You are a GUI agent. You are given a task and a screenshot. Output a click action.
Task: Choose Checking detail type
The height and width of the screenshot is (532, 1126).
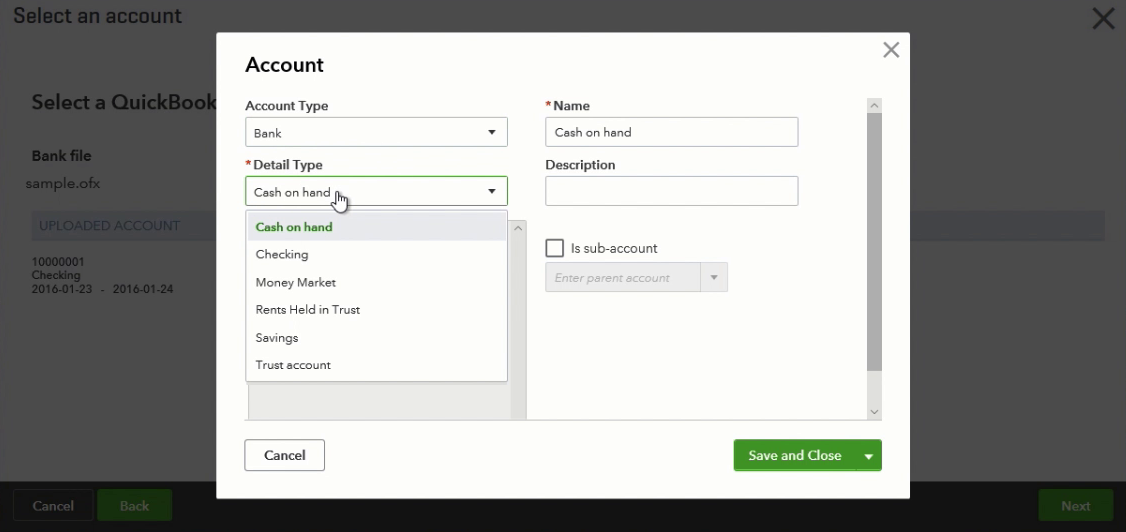tap(376, 255)
